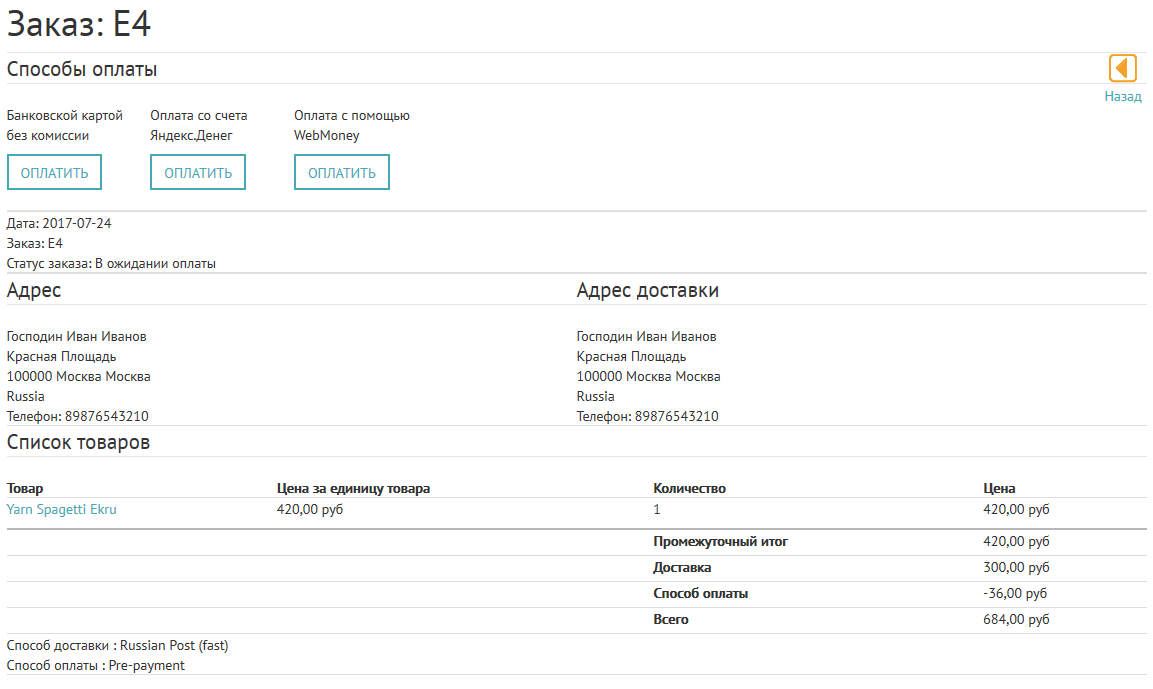The height and width of the screenshot is (689, 1153).
Task: Pay by bank card ОПЛАТИТЬ button
Action: pyautogui.click(x=54, y=172)
